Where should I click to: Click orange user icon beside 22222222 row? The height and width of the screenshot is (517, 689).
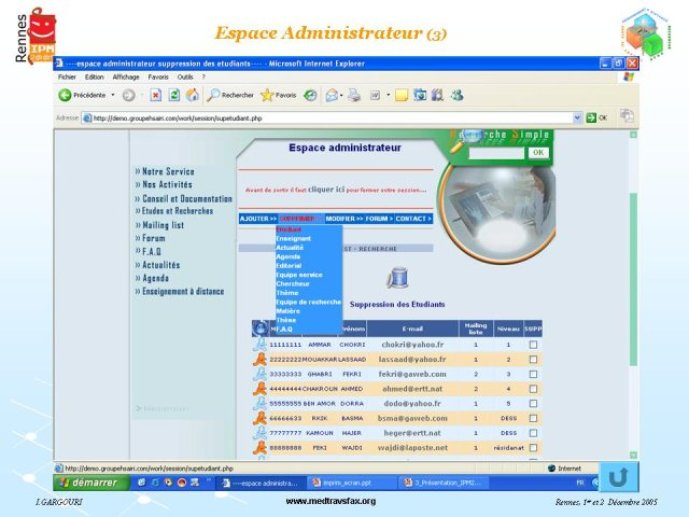(x=260, y=359)
